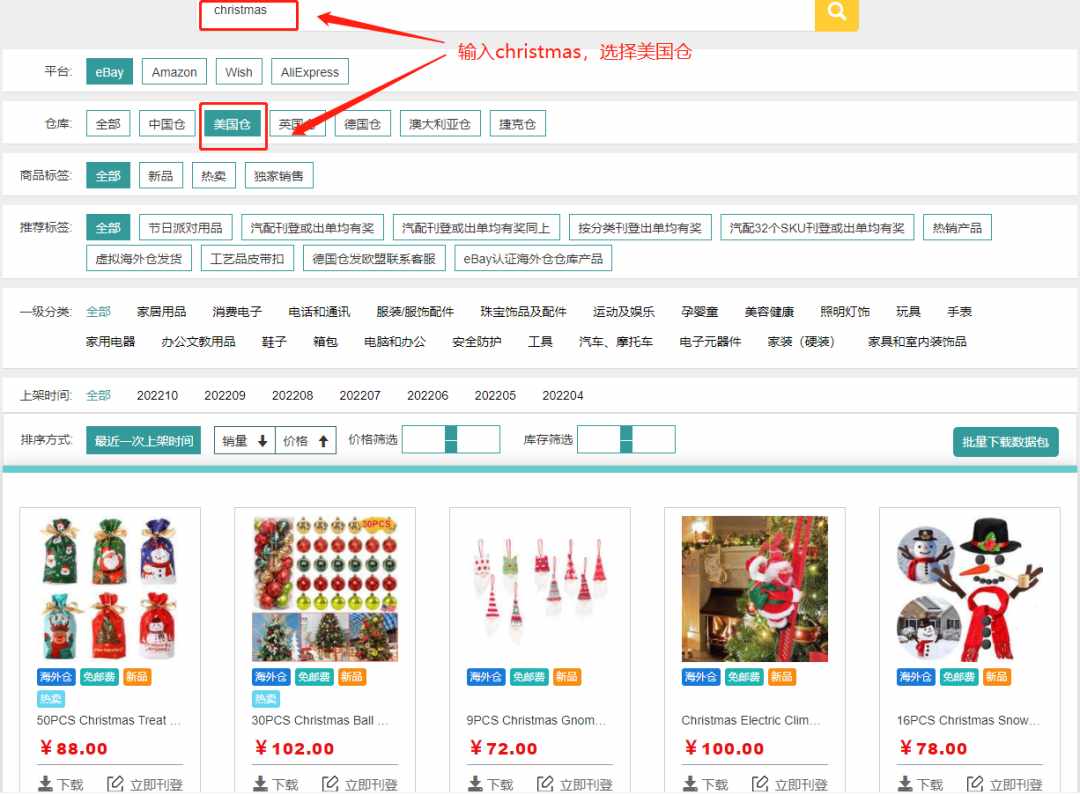Select the 工艺品皮带扣 recommended tag

click(x=247, y=258)
